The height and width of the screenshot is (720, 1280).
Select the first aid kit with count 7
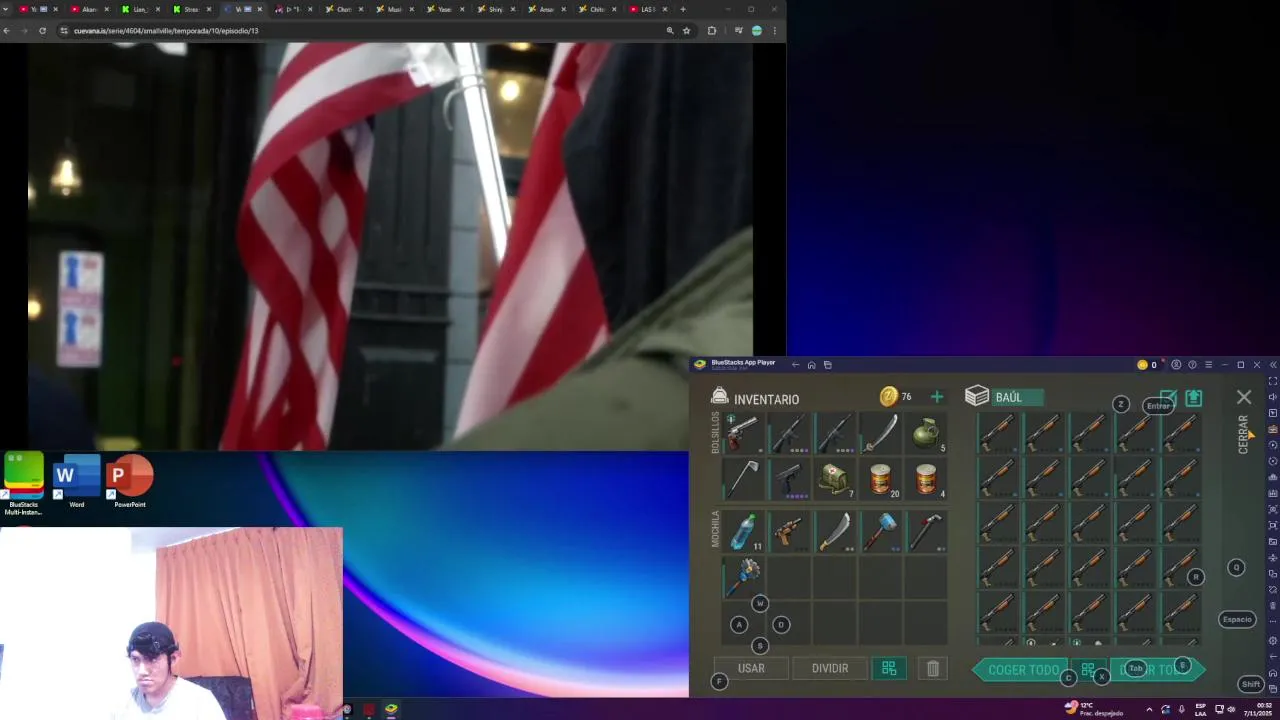coord(835,479)
